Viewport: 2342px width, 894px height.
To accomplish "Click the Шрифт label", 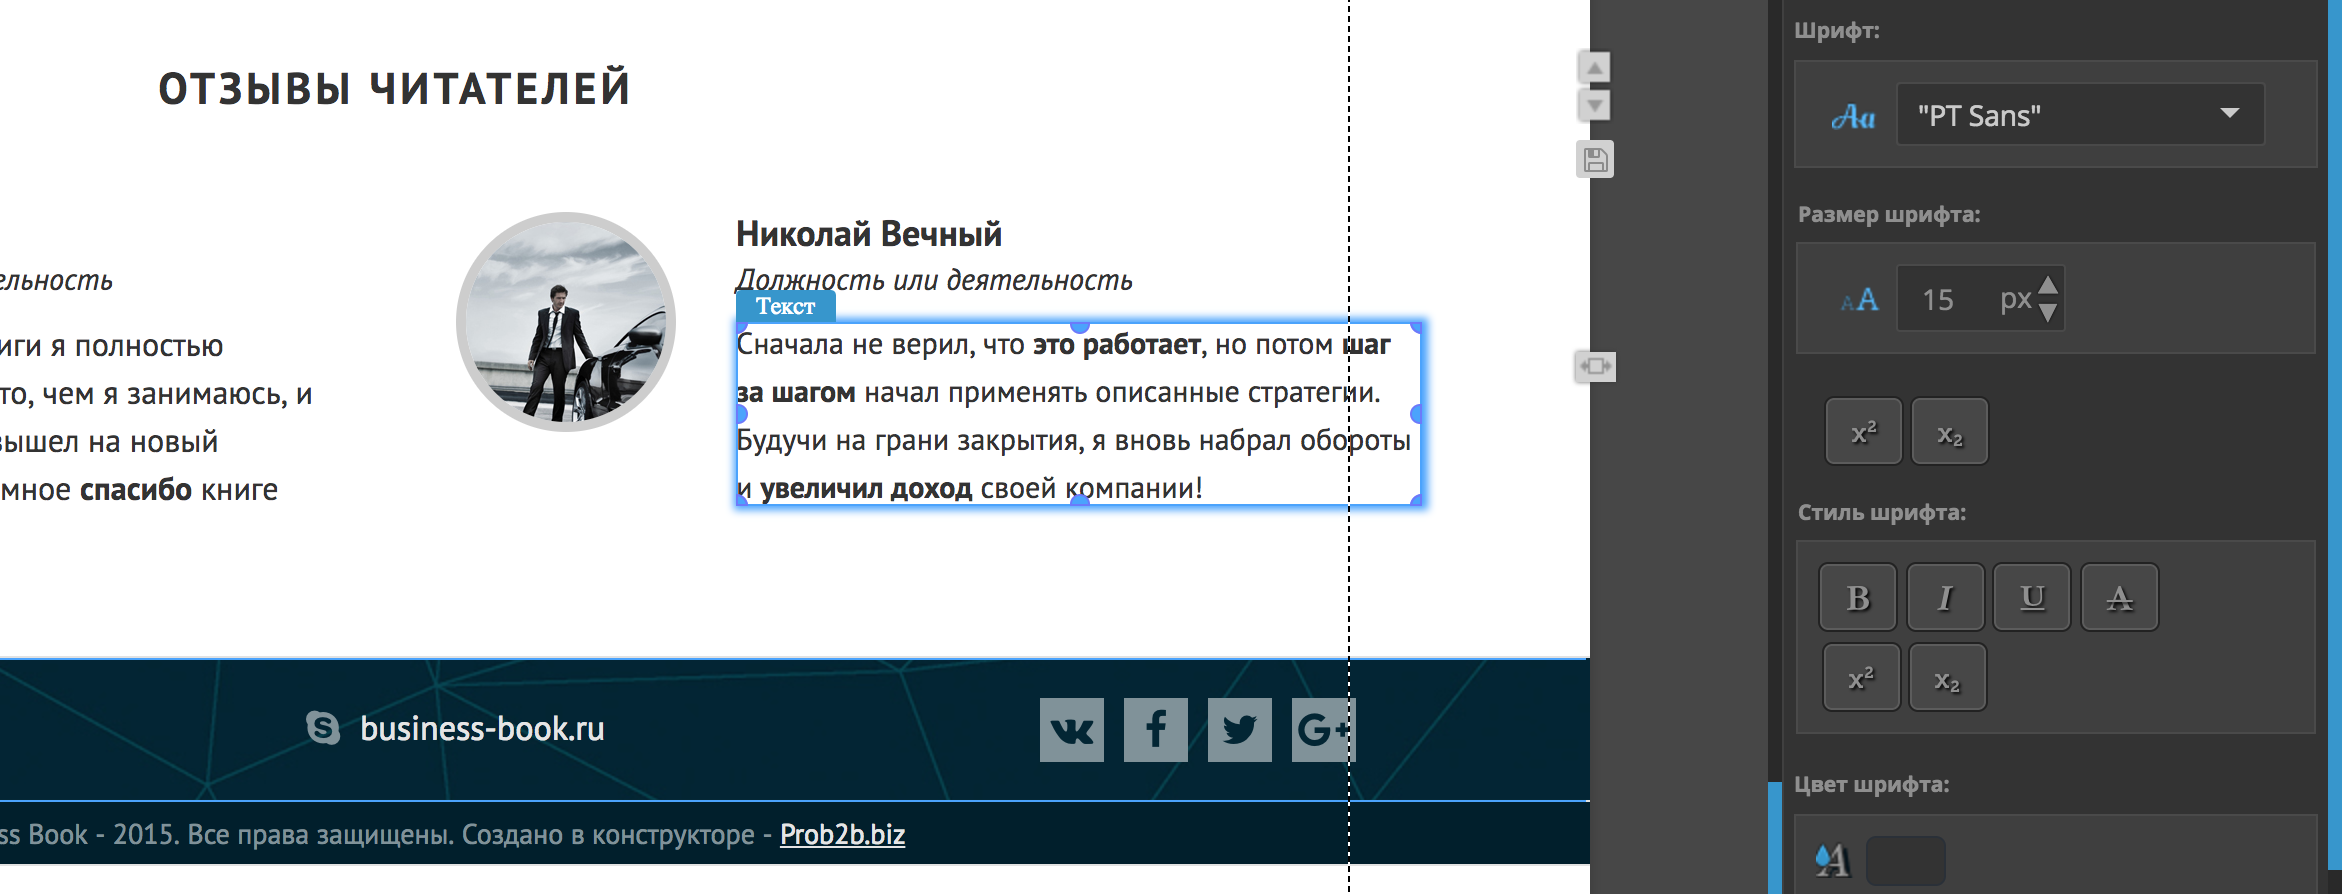I will pos(1837,31).
